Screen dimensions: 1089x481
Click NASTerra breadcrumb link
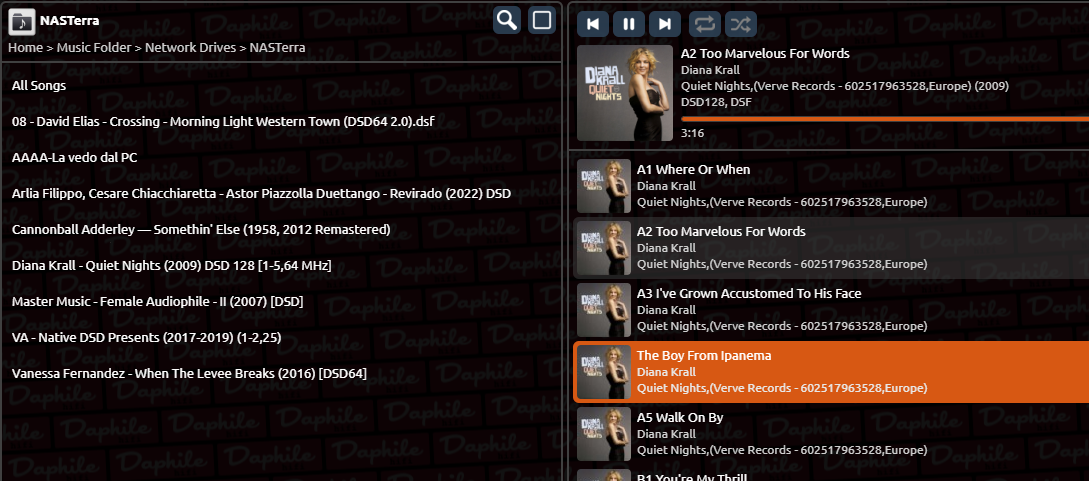pos(277,47)
